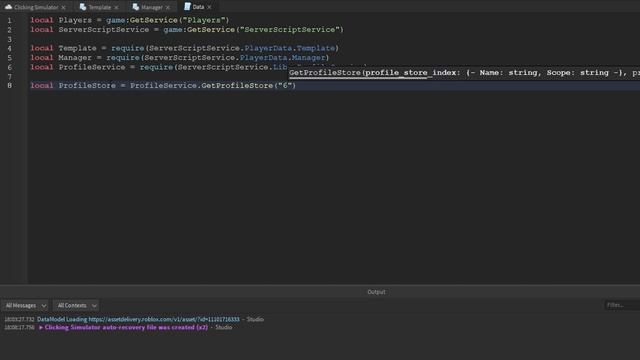
Task: Close the Clicking Simulator tab
Action: [63, 7]
